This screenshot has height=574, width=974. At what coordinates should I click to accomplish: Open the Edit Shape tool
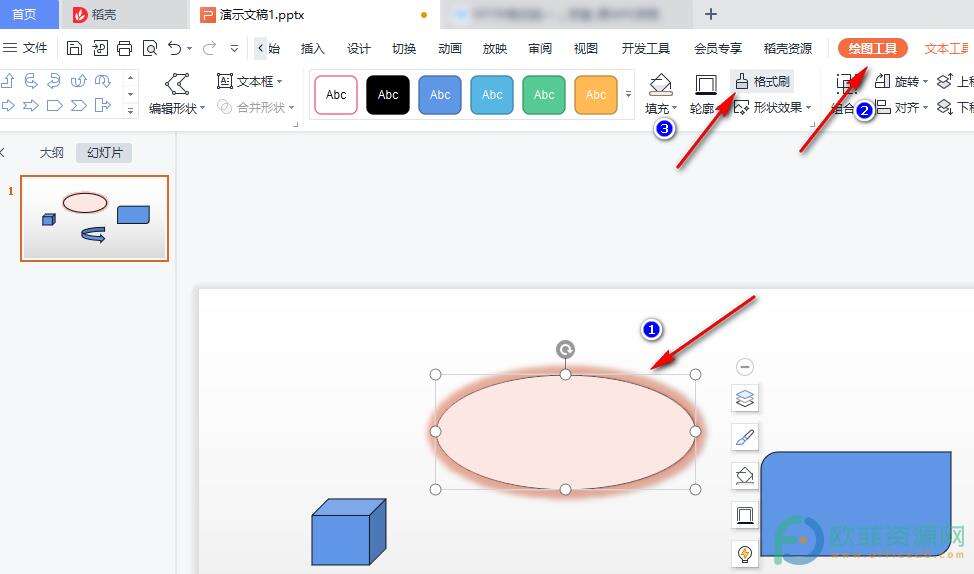pyautogui.click(x=177, y=94)
